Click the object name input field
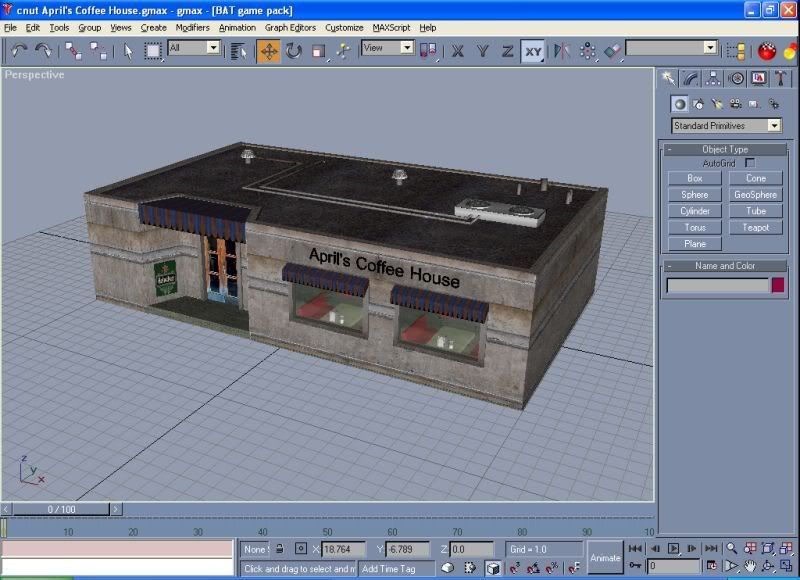The image size is (800, 580). point(717,285)
